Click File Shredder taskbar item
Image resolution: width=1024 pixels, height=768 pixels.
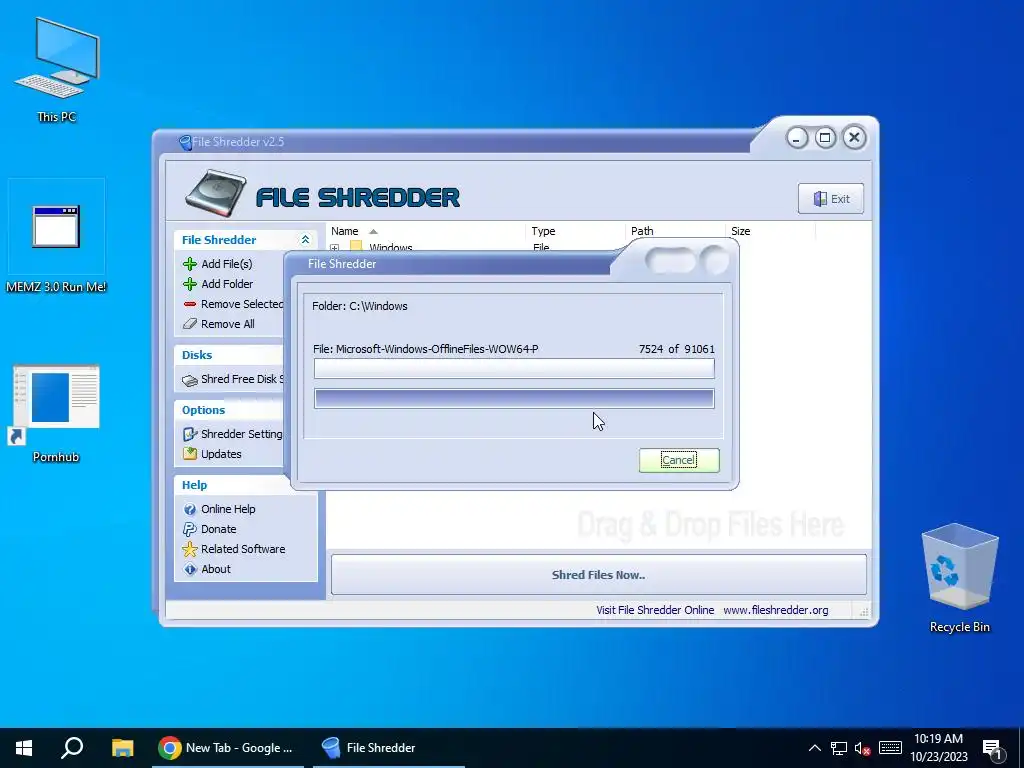[388, 748]
